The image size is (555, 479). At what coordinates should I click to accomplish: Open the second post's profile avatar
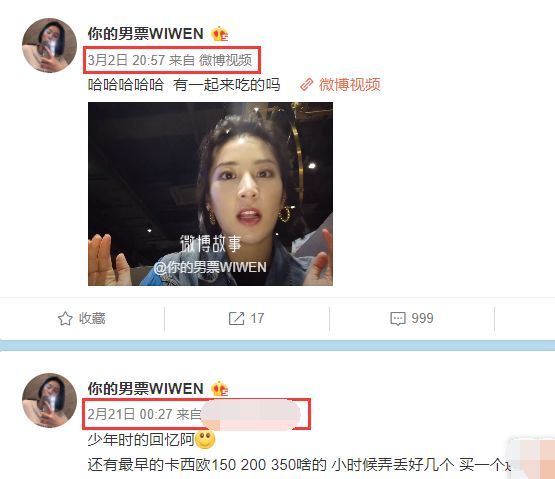pyautogui.click(x=50, y=400)
